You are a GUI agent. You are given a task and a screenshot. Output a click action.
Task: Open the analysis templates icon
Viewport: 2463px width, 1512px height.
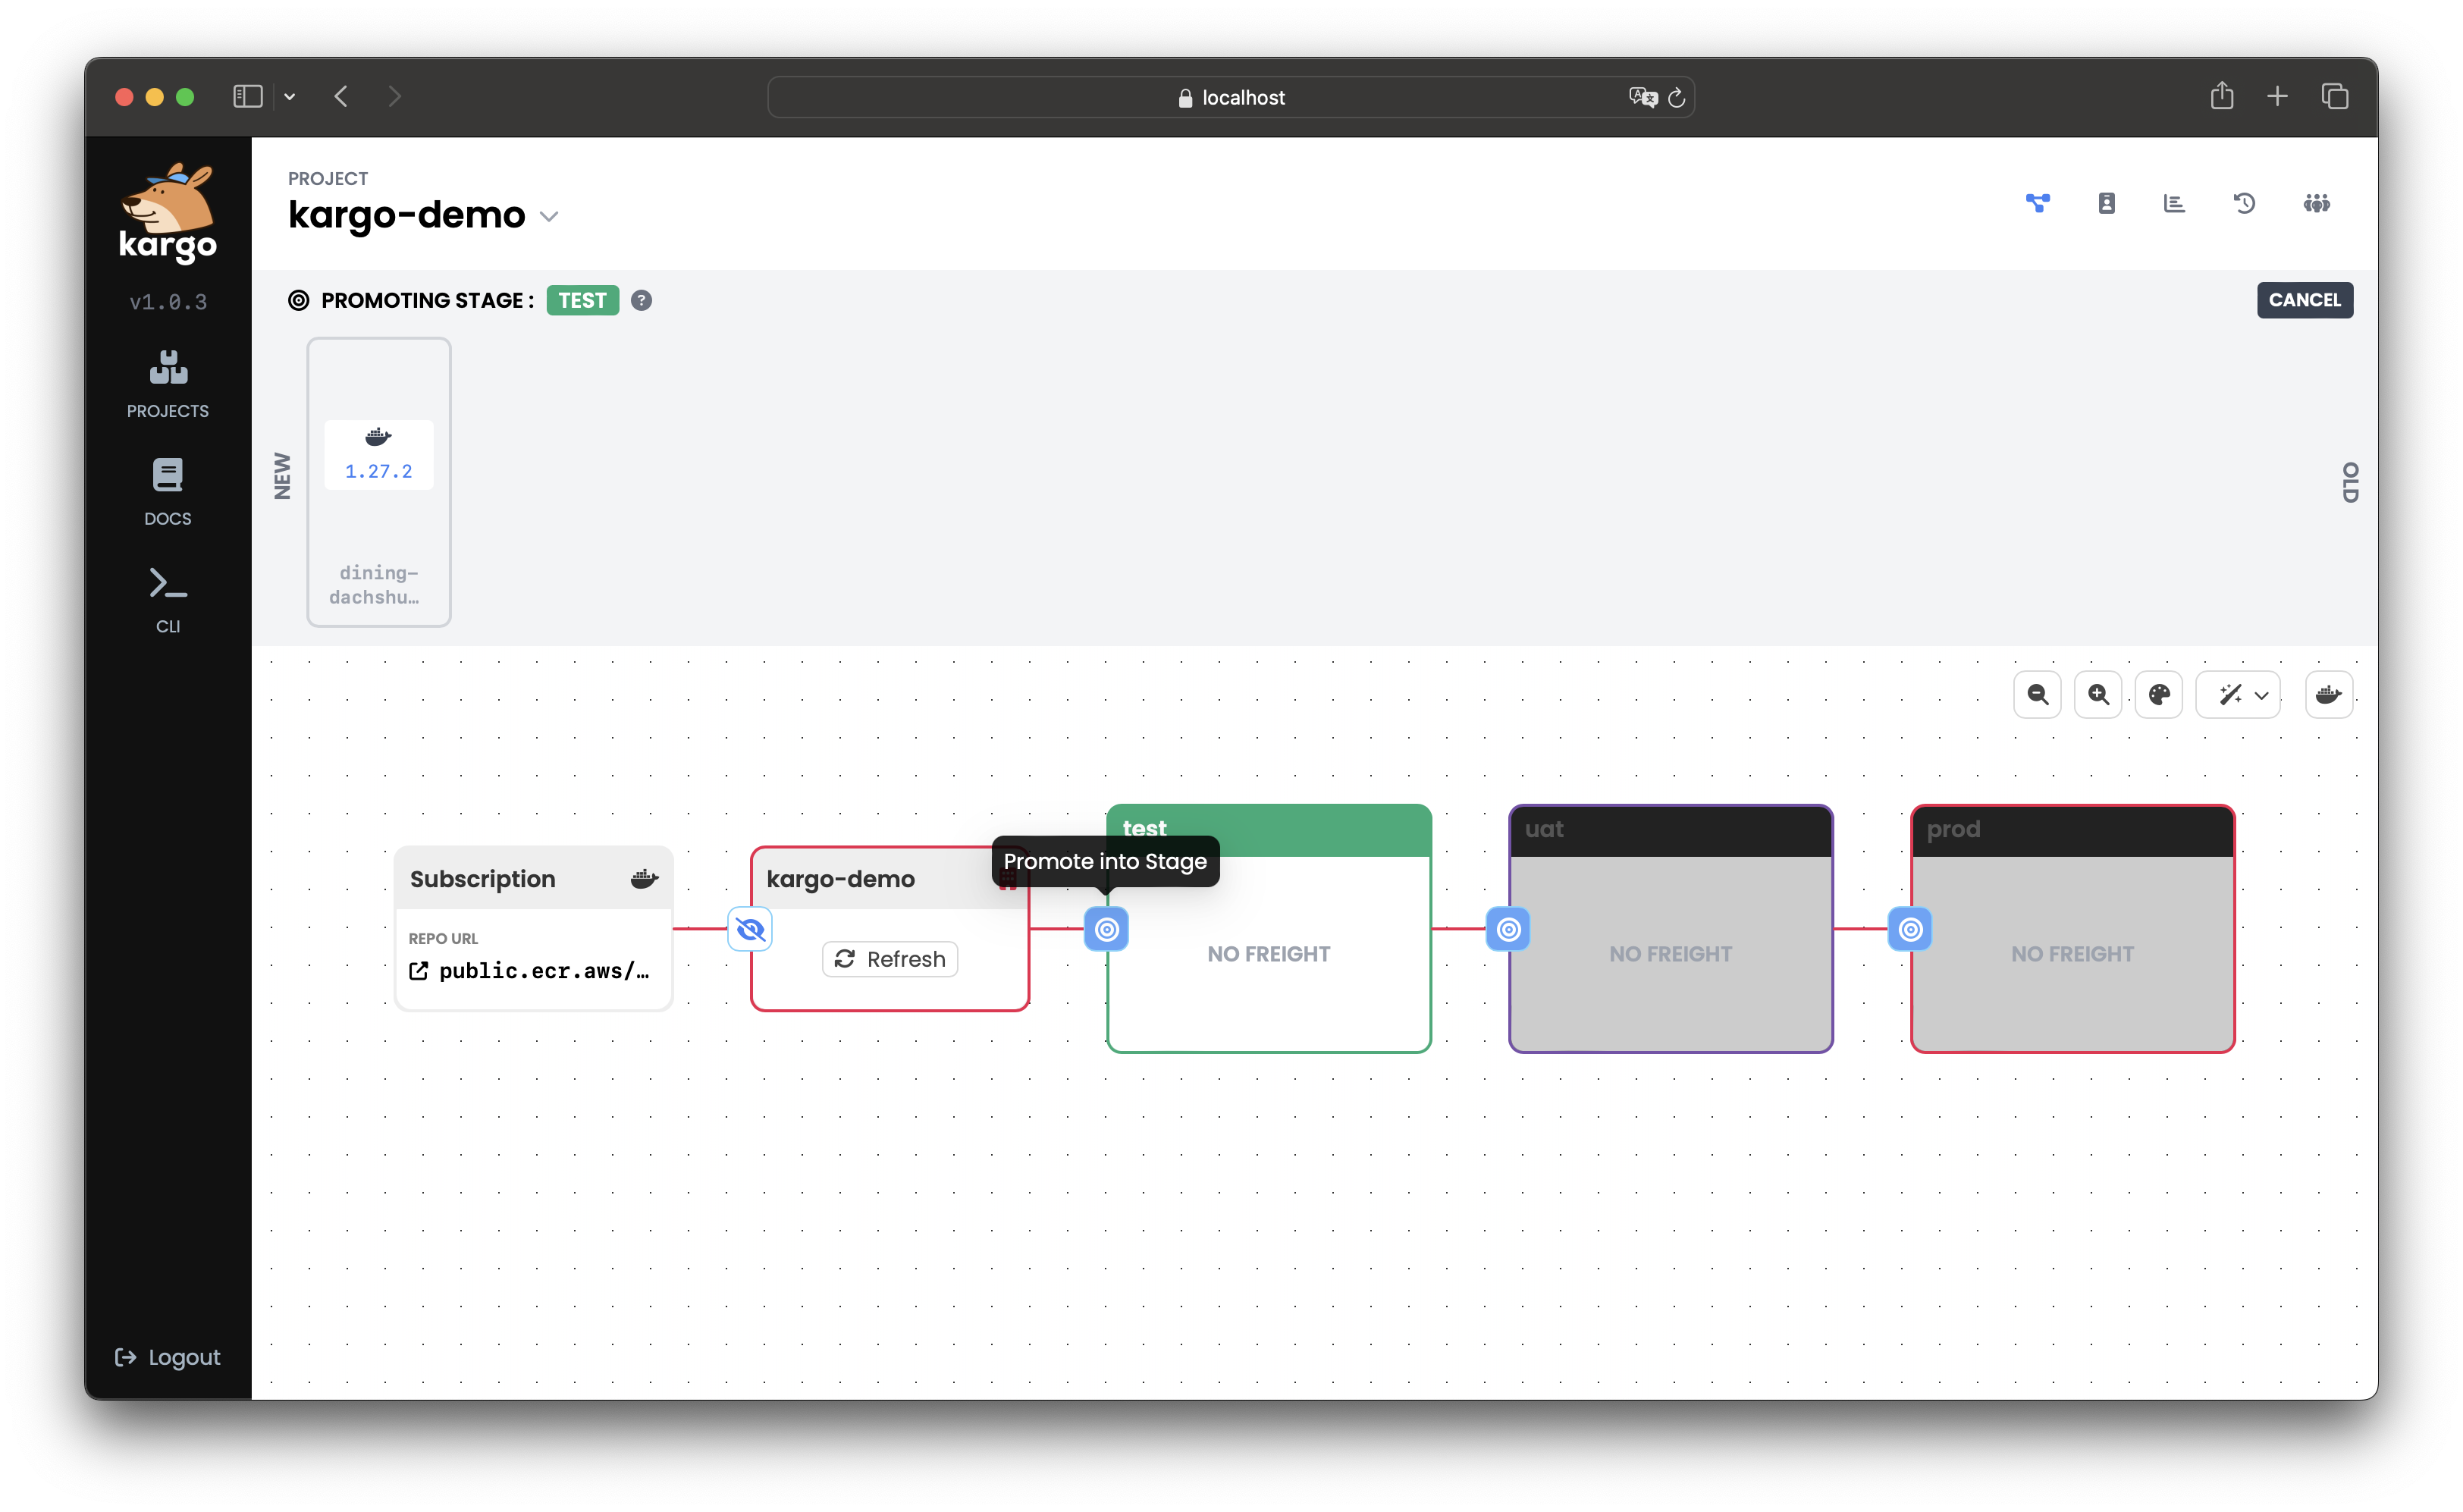pyautogui.click(x=2174, y=204)
